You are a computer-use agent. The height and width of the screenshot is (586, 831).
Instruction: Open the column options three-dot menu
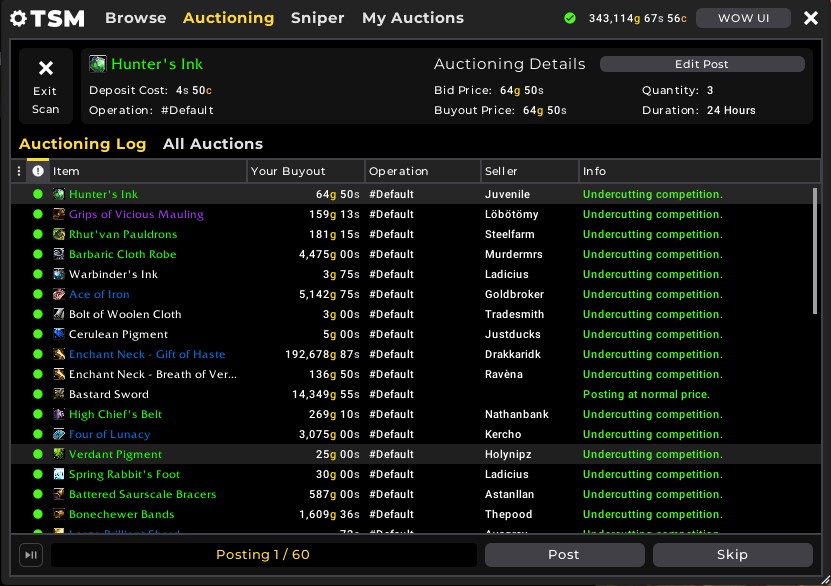[x=19, y=171]
